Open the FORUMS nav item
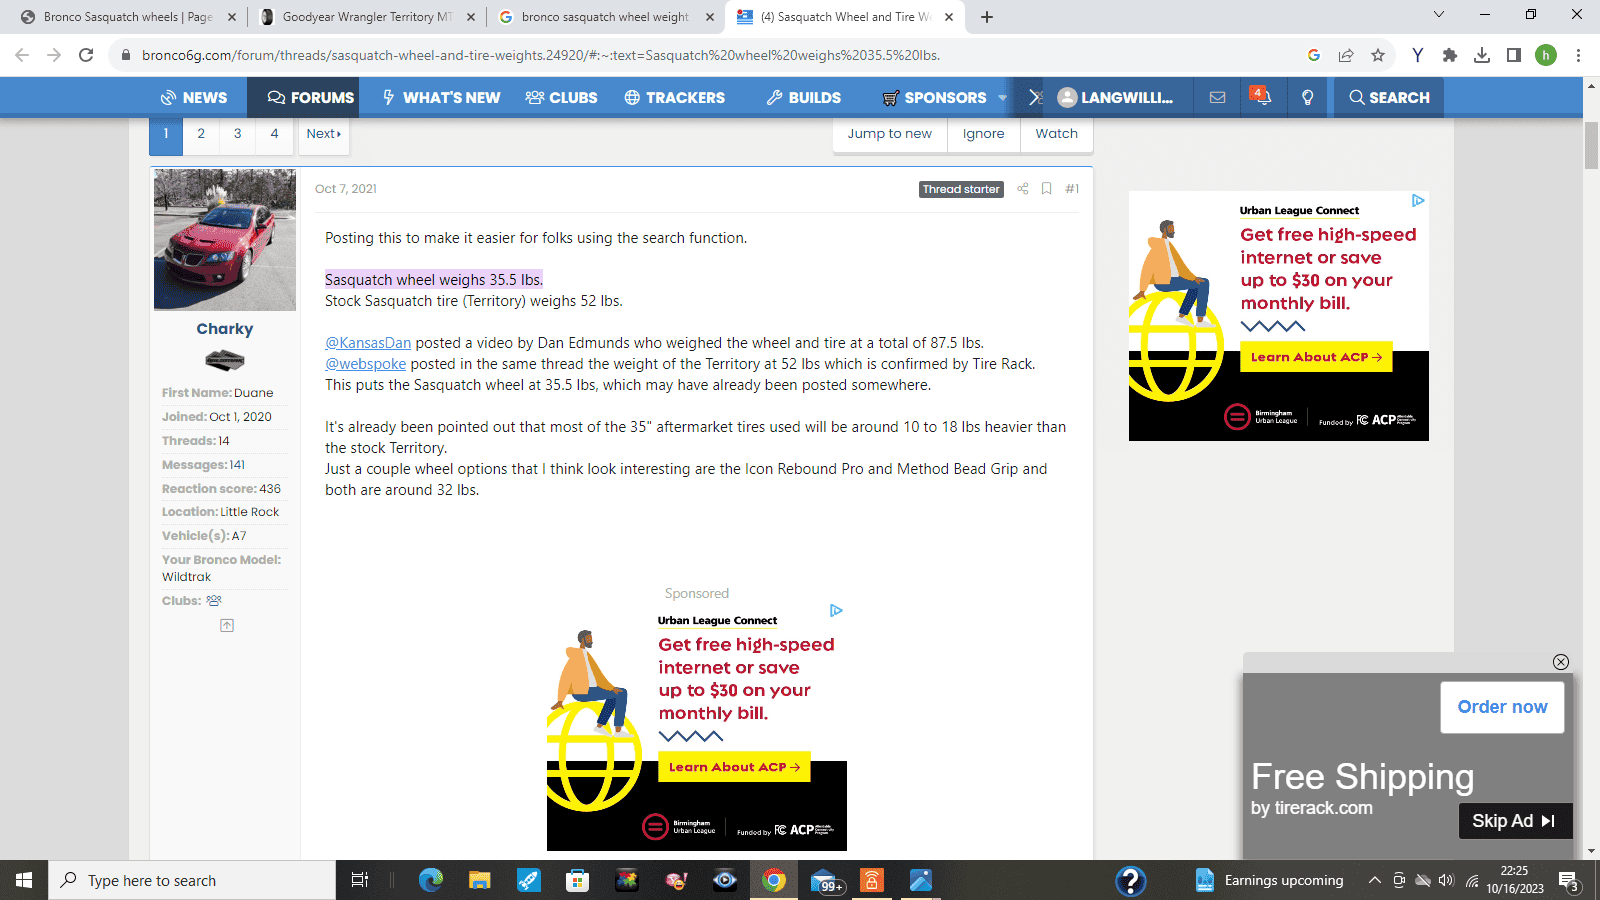The image size is (1600, 900). click(x=311, y=97)
